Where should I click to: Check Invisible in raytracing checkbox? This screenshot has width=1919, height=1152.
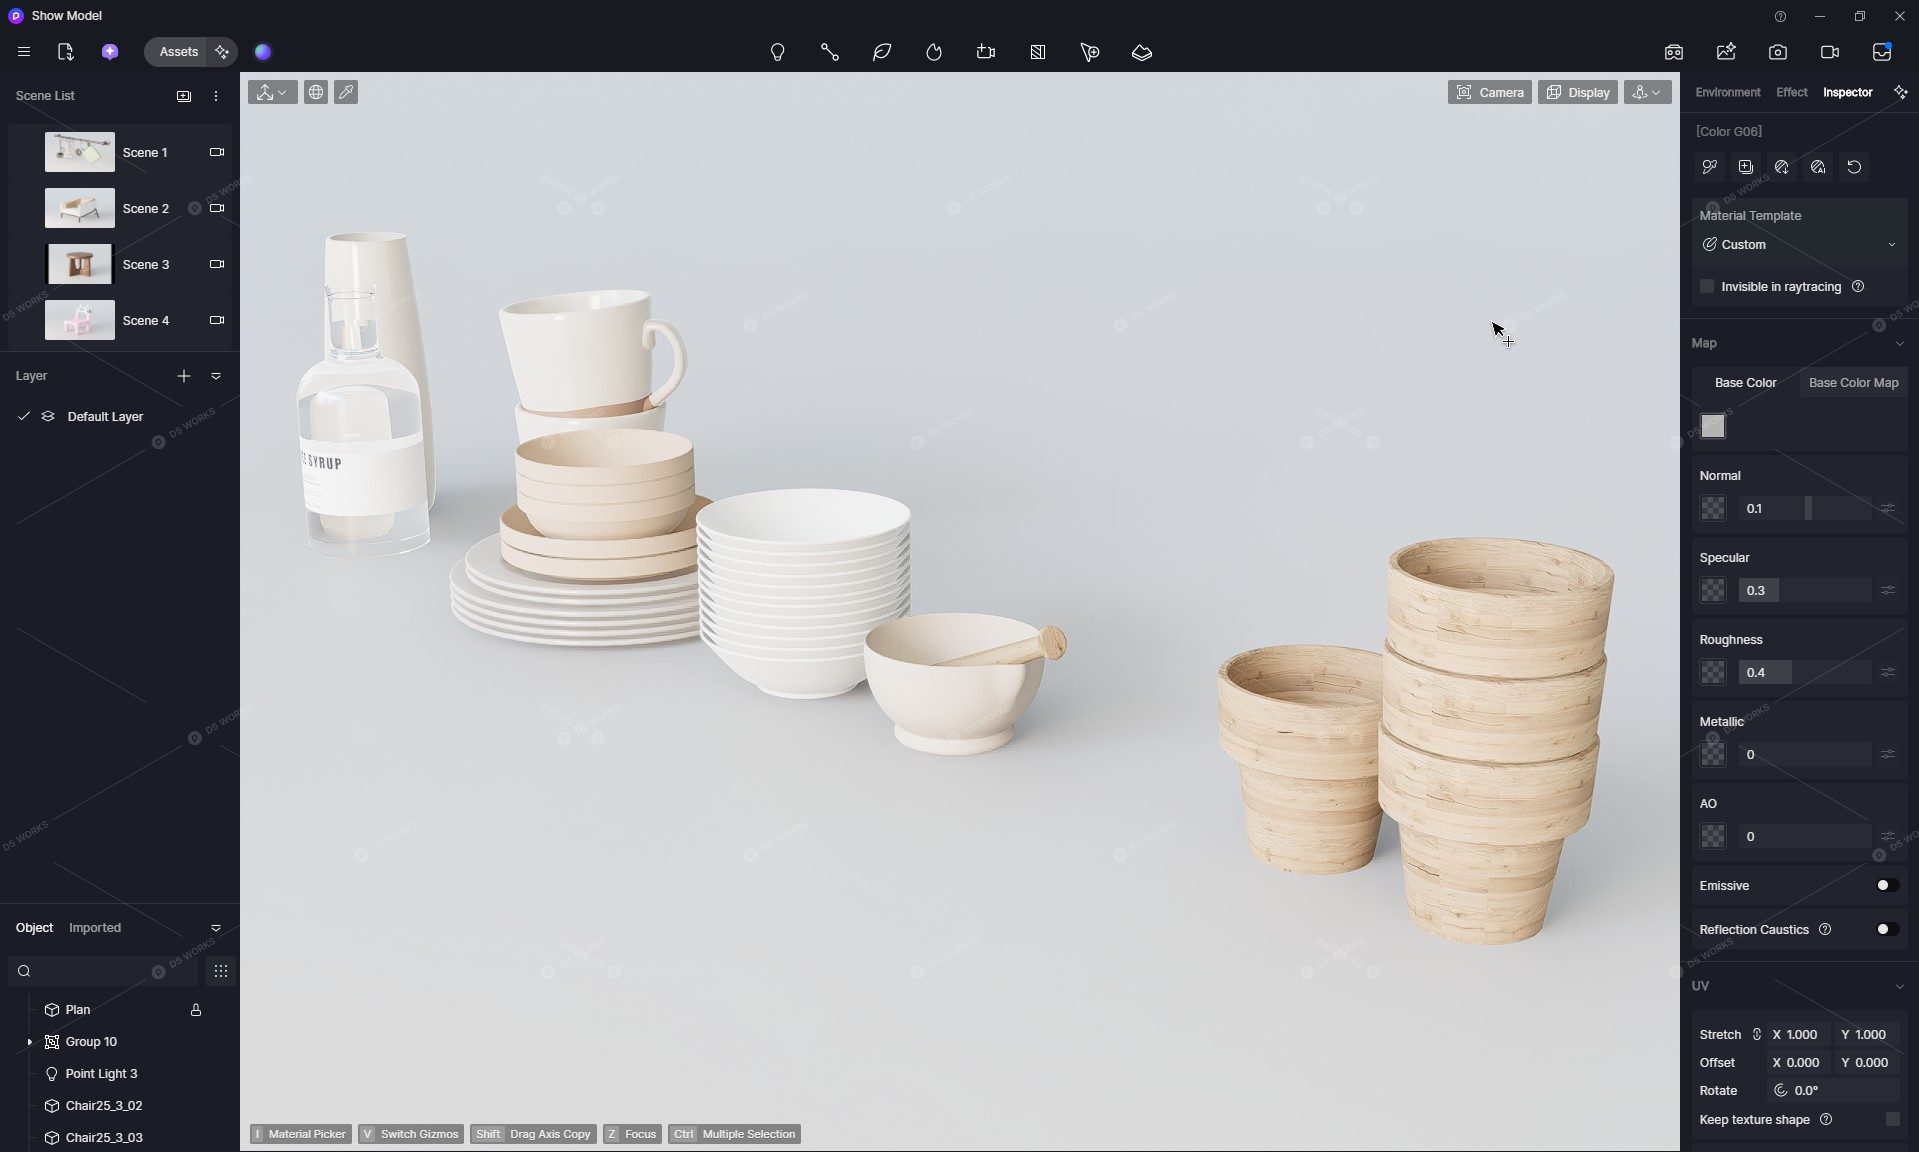point(1707,286)
